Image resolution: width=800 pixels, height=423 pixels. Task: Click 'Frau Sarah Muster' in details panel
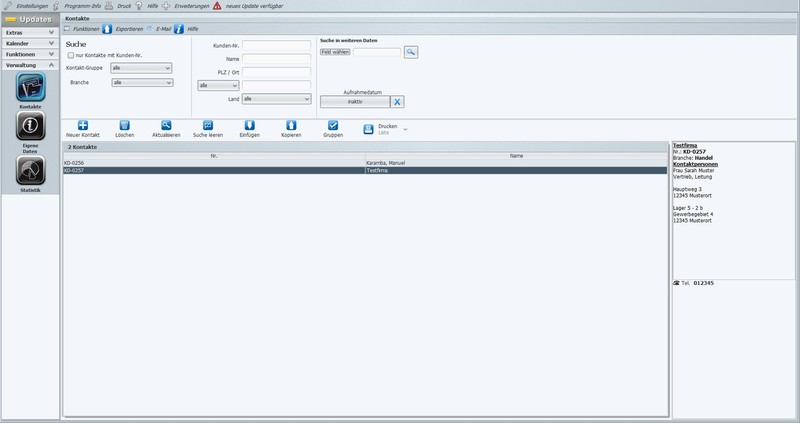click(x=693, y=170)
